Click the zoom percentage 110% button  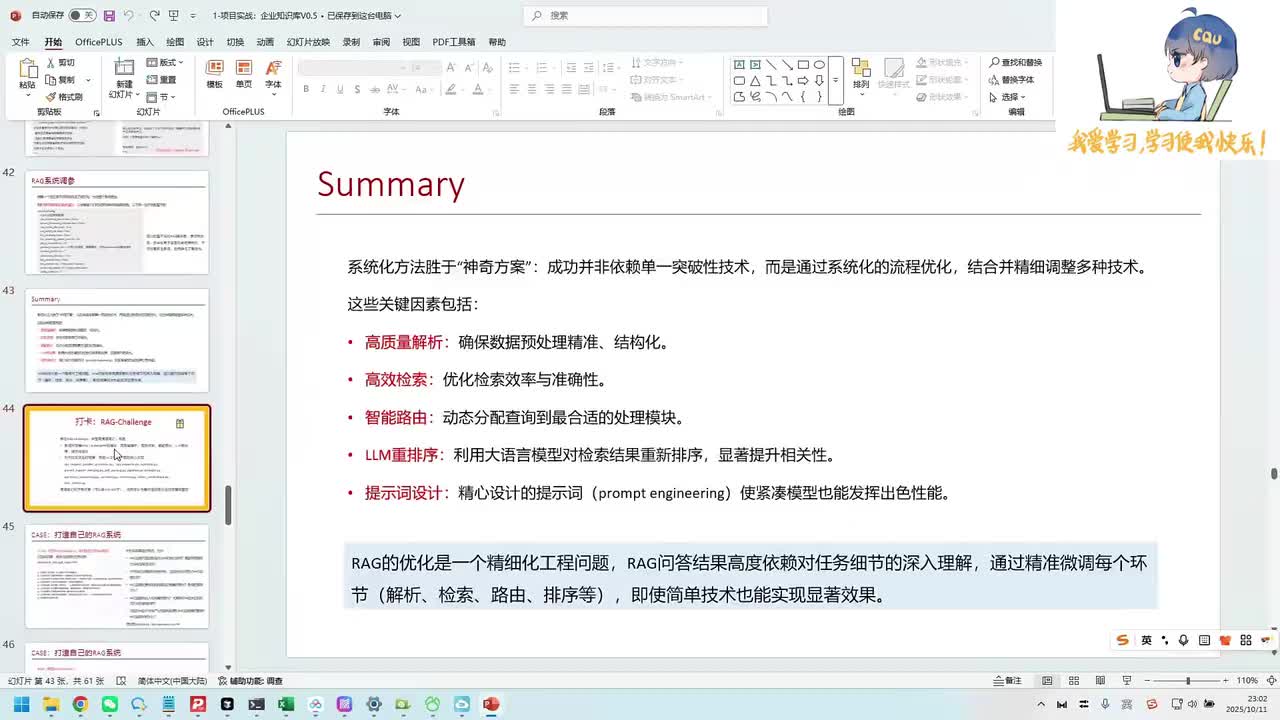(x=1247, y=681)
